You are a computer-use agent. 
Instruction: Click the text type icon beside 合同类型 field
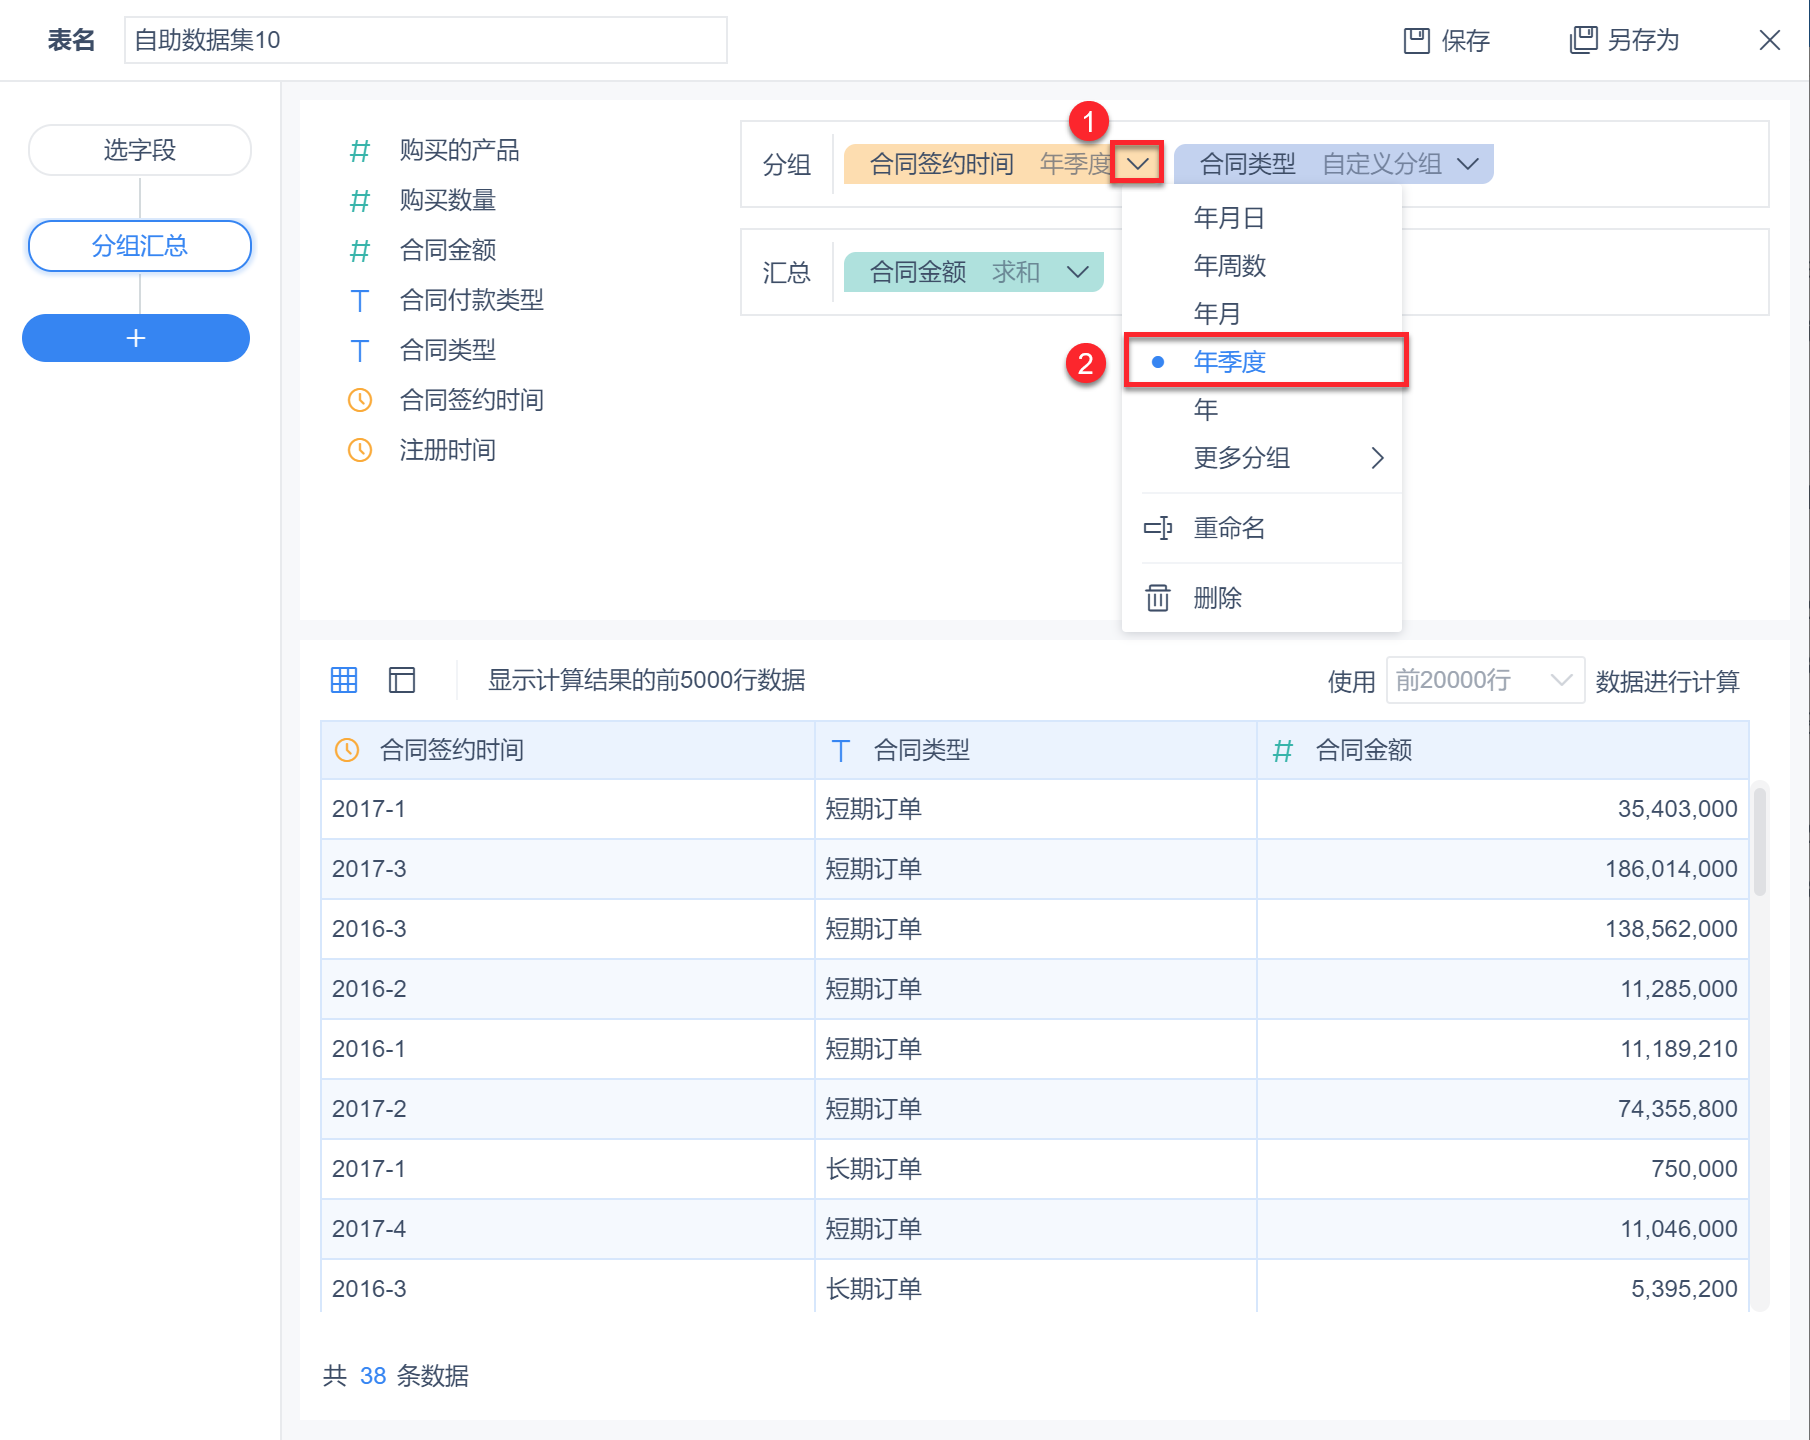pyautogui.click(x=360, y=351)
